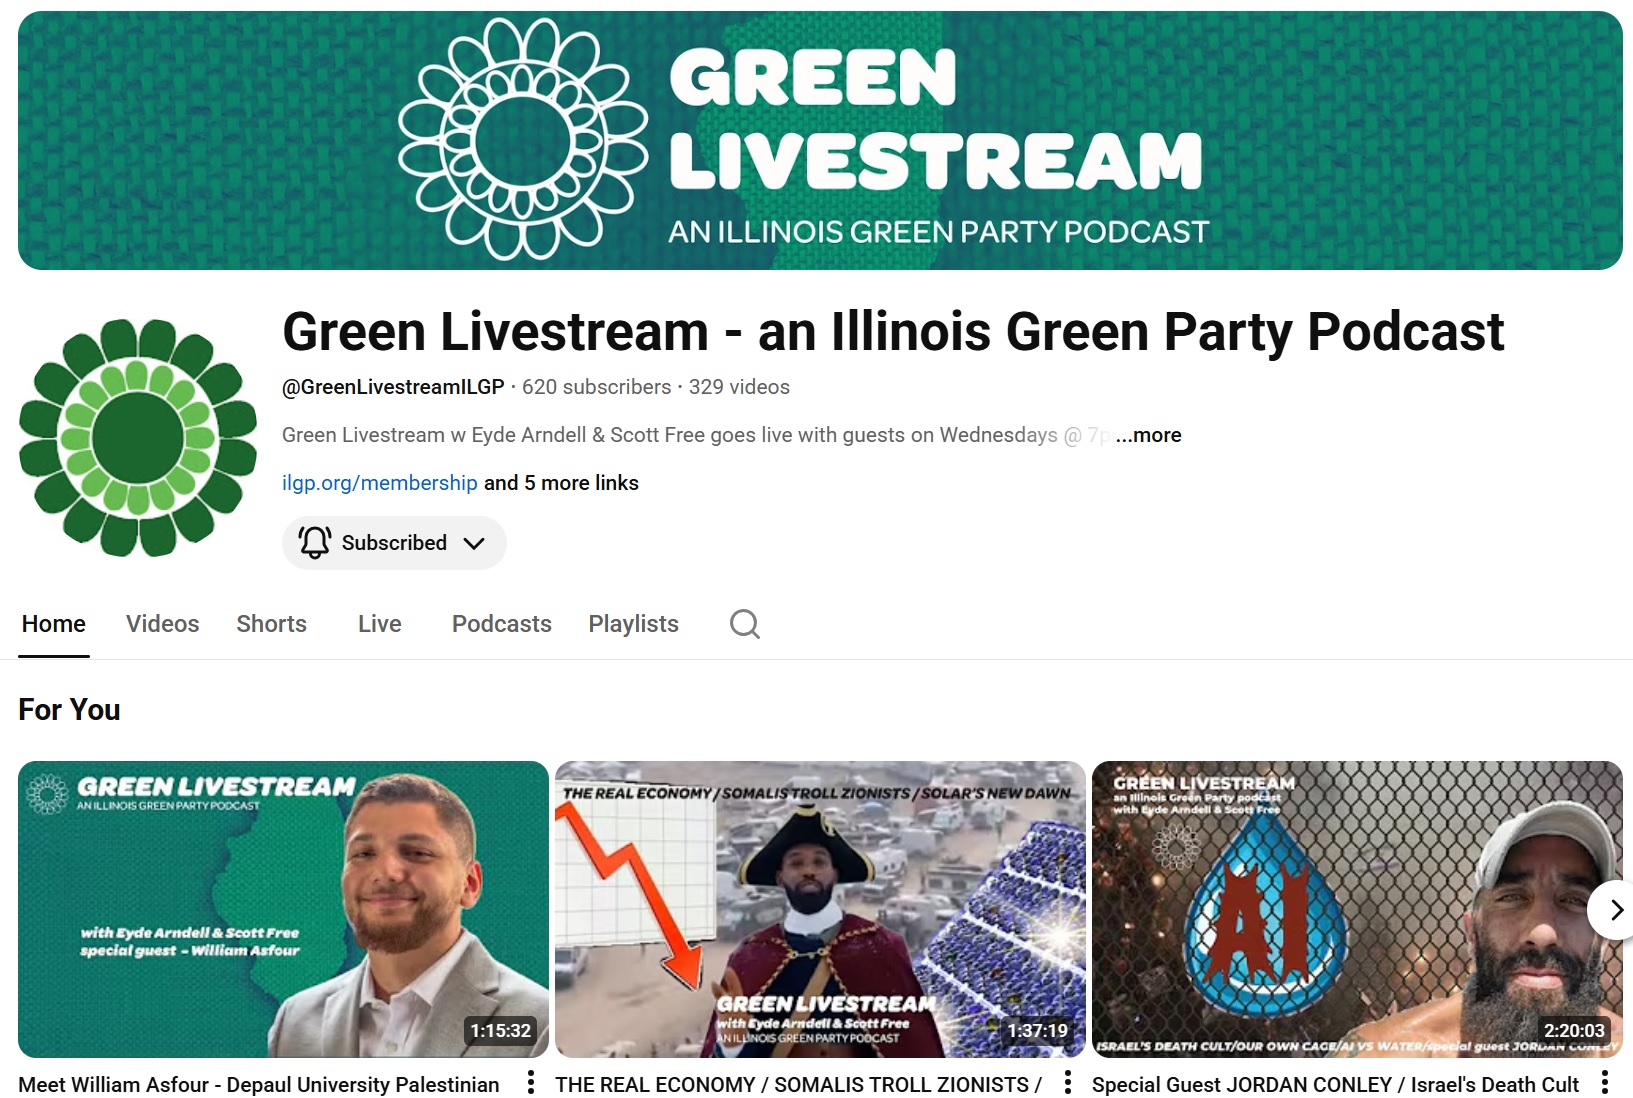Screen dimensions: 1633x1098
Task: Play the William Asfour video thumbnail
Action: (x=283, y=909)
